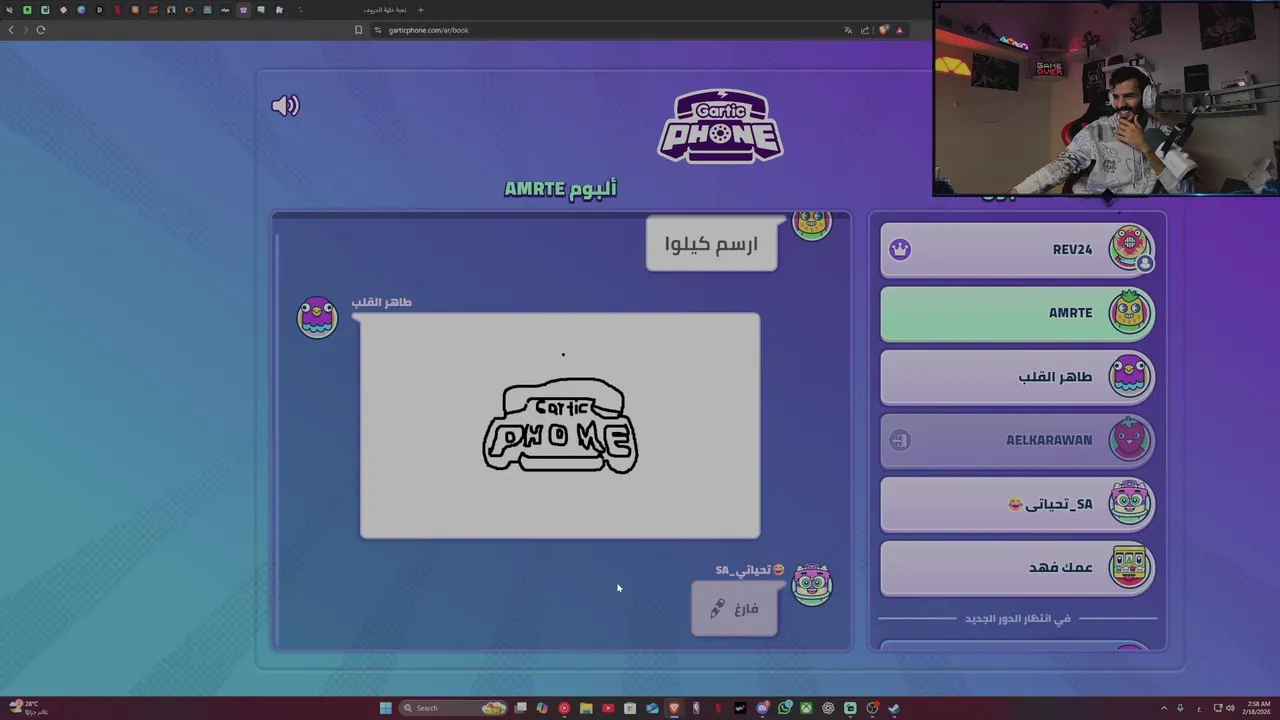Select عمك فهد in the player list
The width and height of the screenshot is (1280, 720).
tap(1017, 567)
